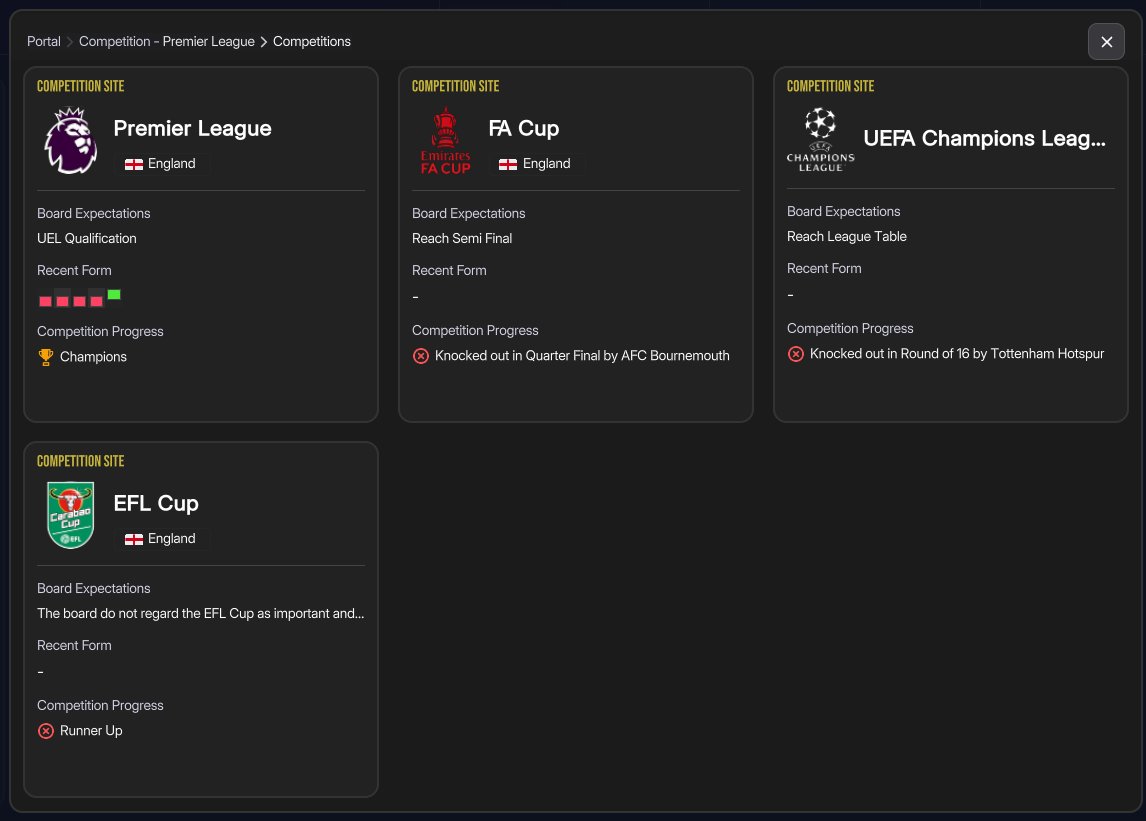Click the gold Champions trophy icon
This screenshot has height=821, width=1146.
(45, 357)
